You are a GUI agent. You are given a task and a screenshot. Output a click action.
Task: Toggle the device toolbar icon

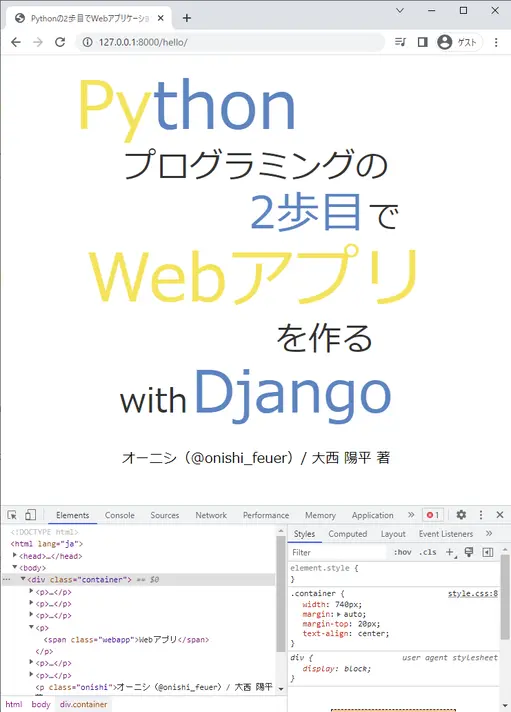point(30,515)
